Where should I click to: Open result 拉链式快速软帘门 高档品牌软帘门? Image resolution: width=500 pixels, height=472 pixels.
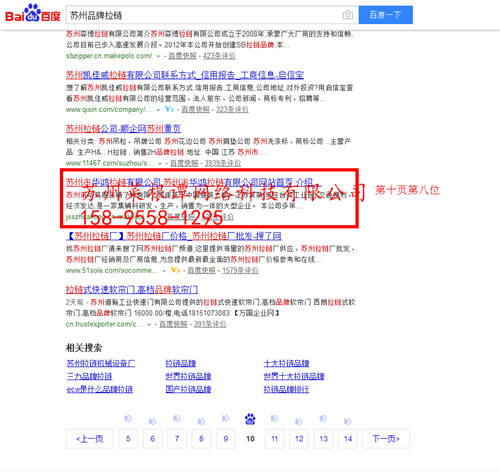[x=132, y=289]
